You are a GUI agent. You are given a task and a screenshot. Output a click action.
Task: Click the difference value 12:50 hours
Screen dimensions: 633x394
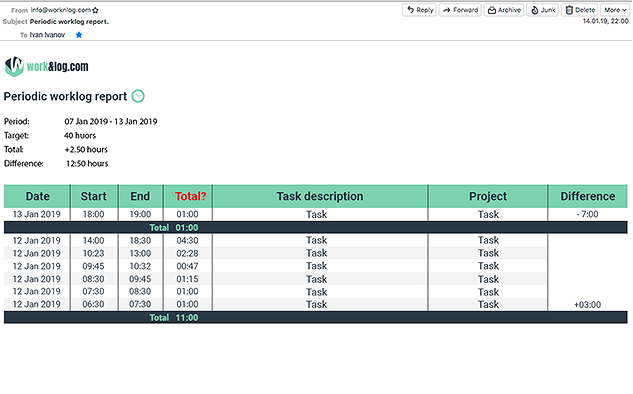[x=87, y=163]
